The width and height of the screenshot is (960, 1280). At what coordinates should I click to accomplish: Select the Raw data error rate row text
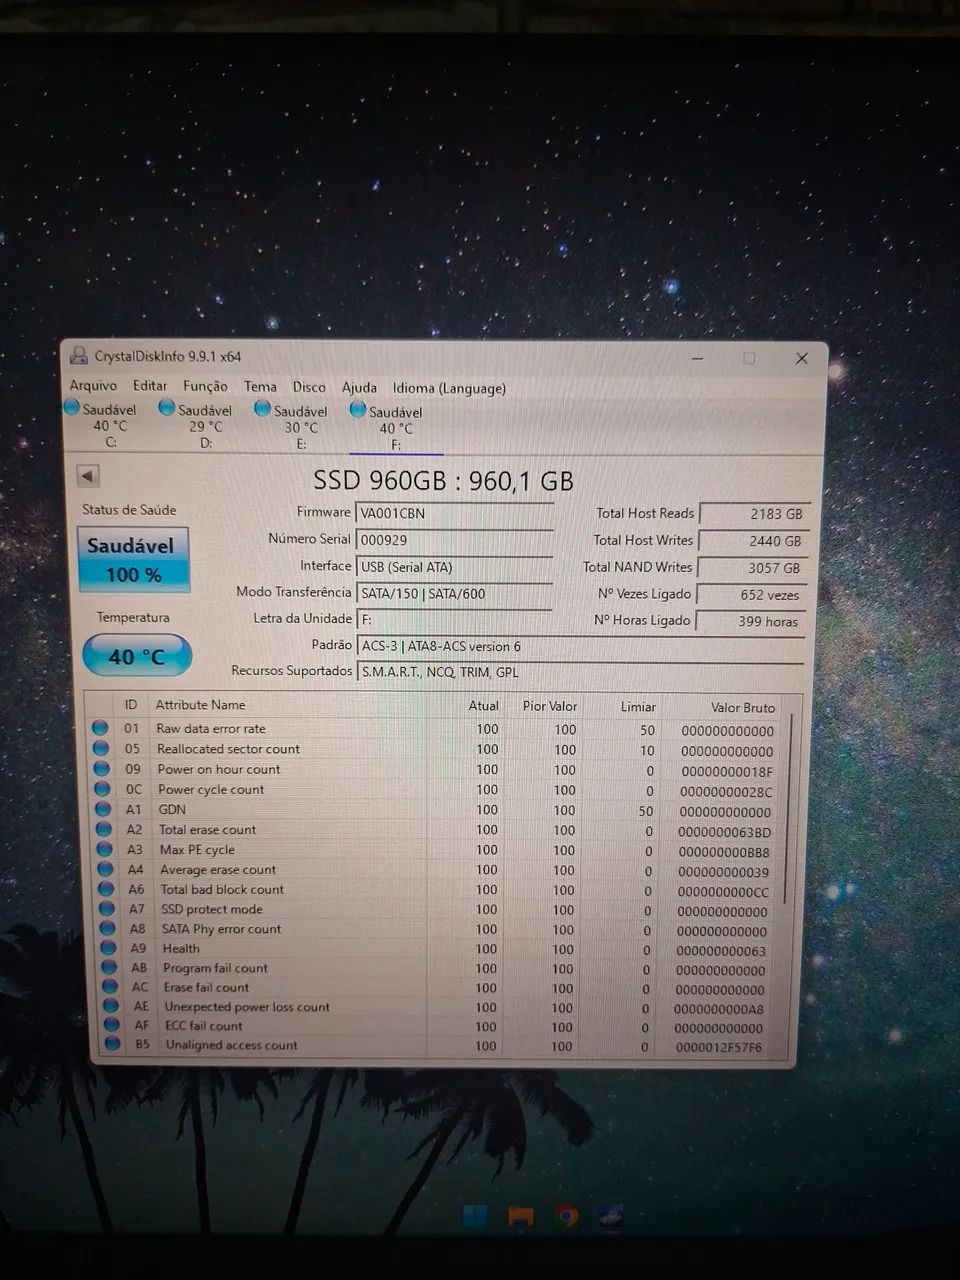coord(211,728)
